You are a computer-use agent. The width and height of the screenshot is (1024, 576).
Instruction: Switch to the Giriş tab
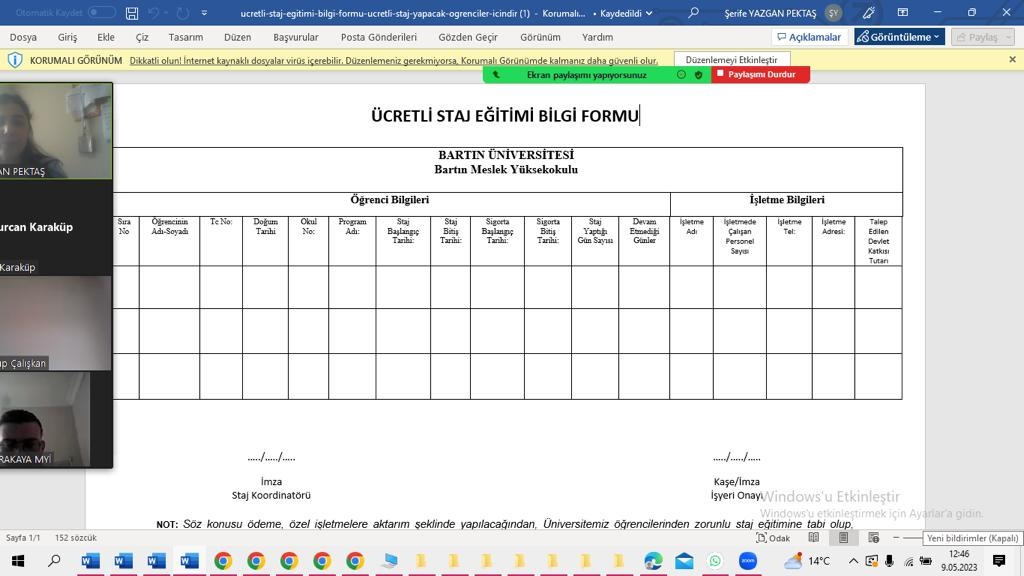(67, 37)
